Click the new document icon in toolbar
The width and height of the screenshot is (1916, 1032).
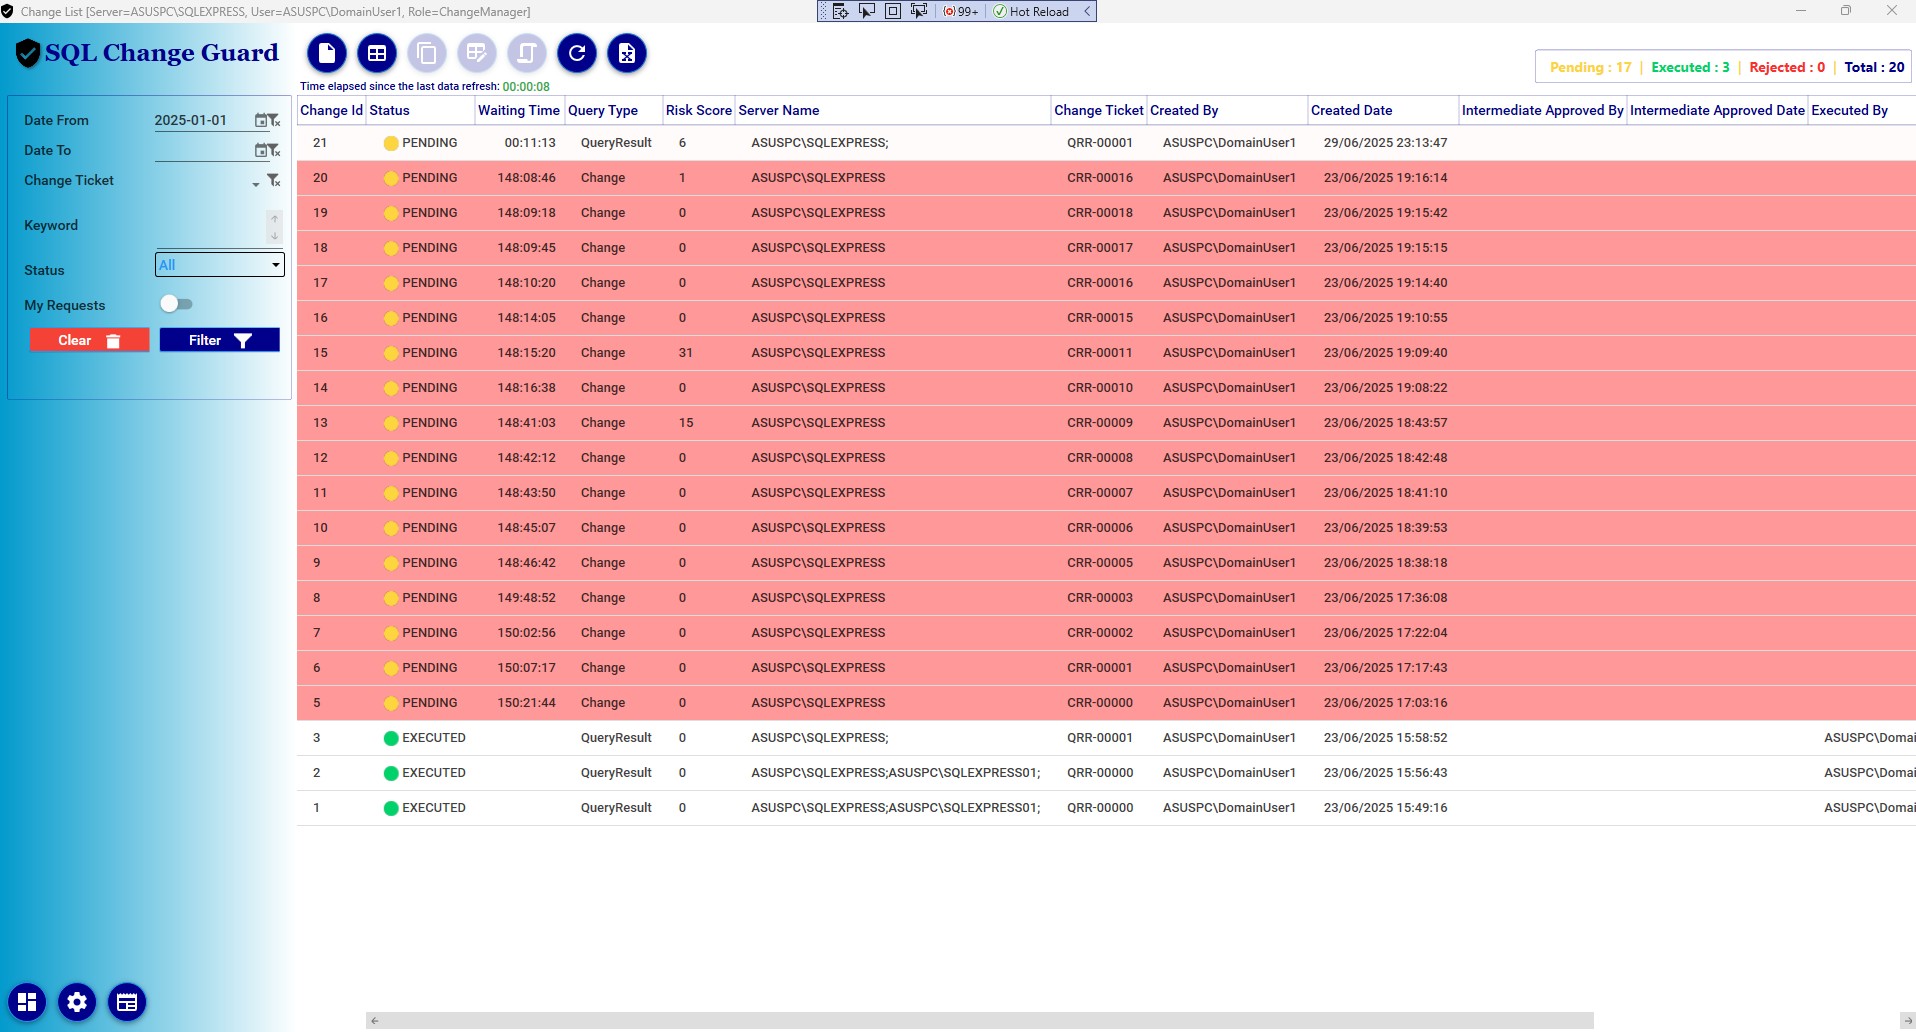(x=327, y=54)
